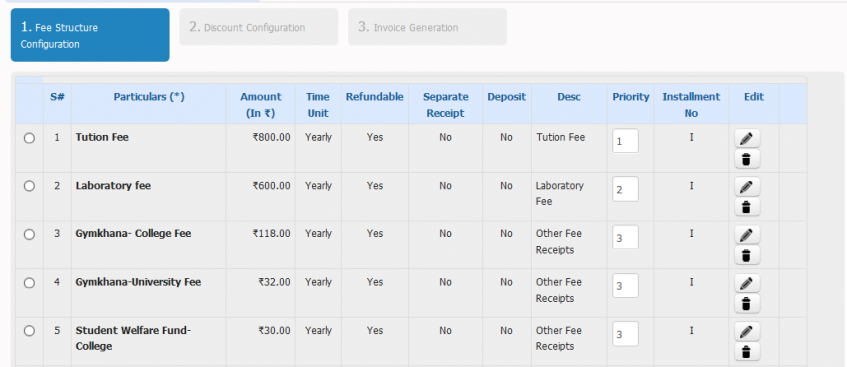Open the Fee Structure Configuration step
847x367 pixels.
click(90, 35)
